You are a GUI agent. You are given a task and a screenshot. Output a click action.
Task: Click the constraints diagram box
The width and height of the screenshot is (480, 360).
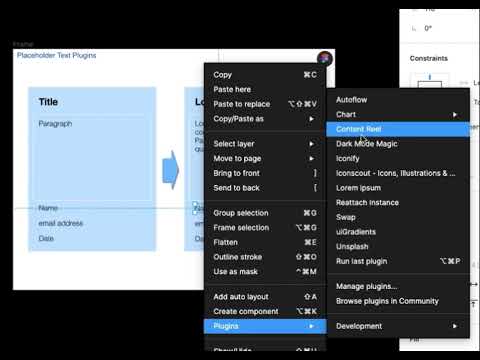[x=430, y=80]
